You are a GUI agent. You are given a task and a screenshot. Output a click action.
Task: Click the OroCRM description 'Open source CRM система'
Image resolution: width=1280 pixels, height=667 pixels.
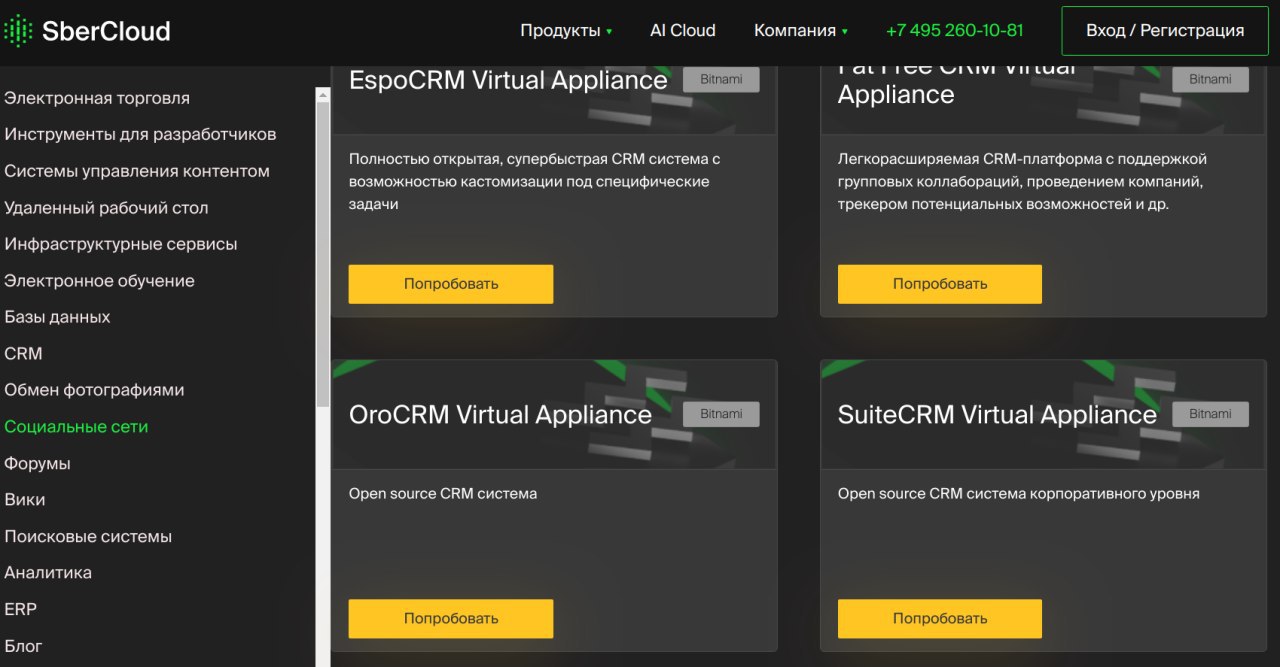(443, 494)
